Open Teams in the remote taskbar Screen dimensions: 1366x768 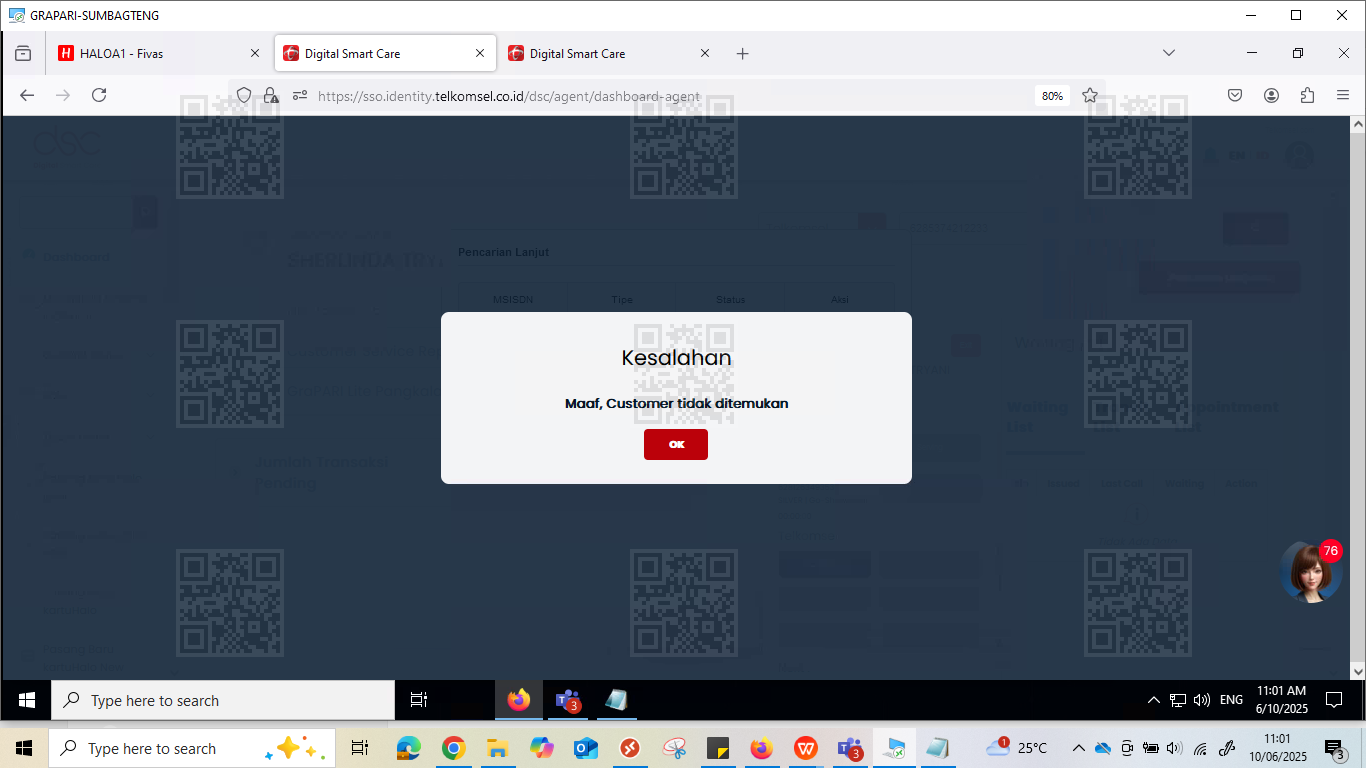coord(568,700)
